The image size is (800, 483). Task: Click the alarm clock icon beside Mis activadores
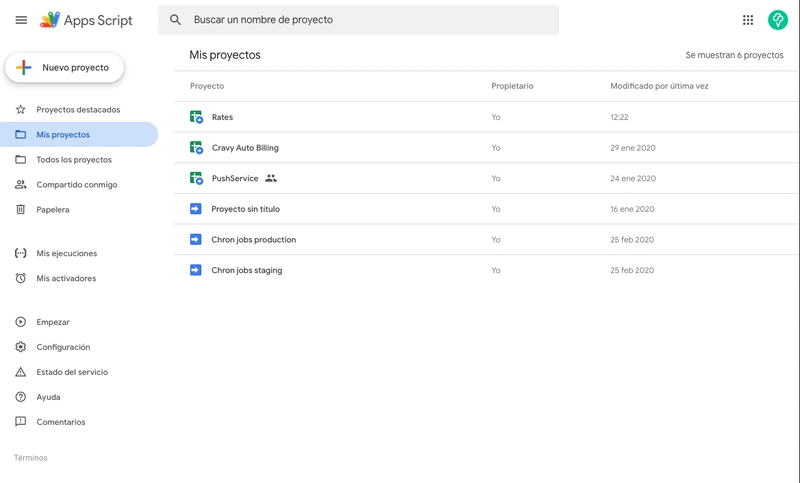coord(20,278)
